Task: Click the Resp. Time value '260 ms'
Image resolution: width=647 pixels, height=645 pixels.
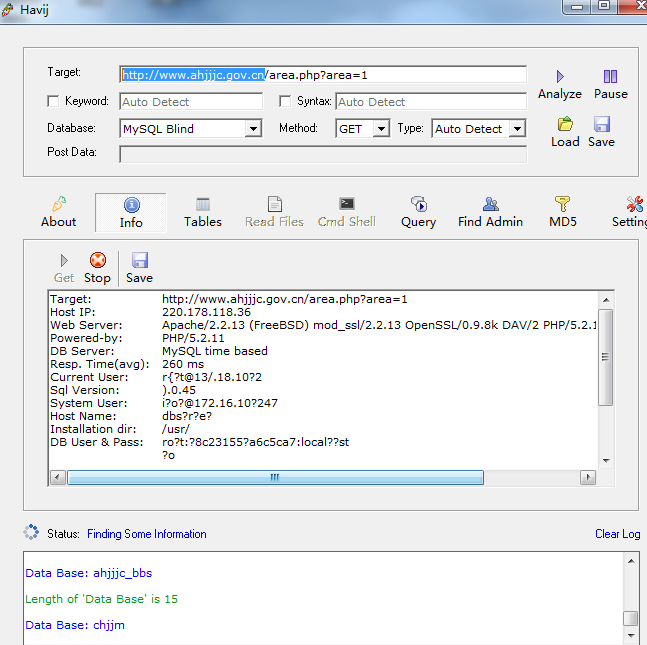Action: 183,364
